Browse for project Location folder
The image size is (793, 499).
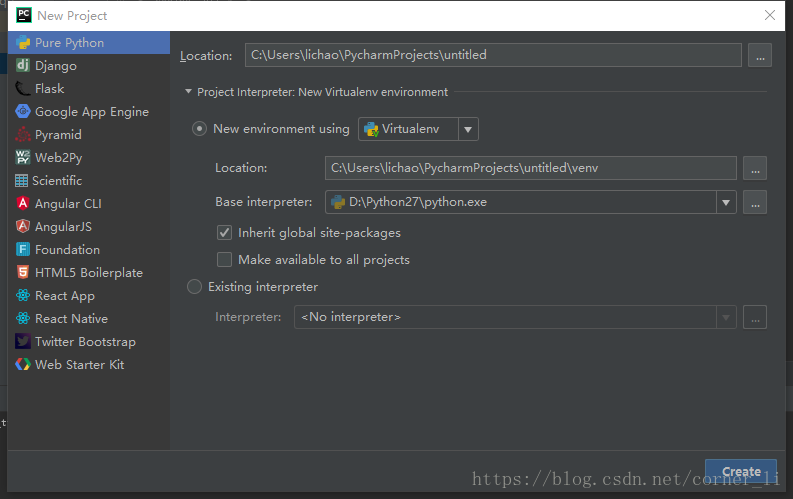coord(760,55)
